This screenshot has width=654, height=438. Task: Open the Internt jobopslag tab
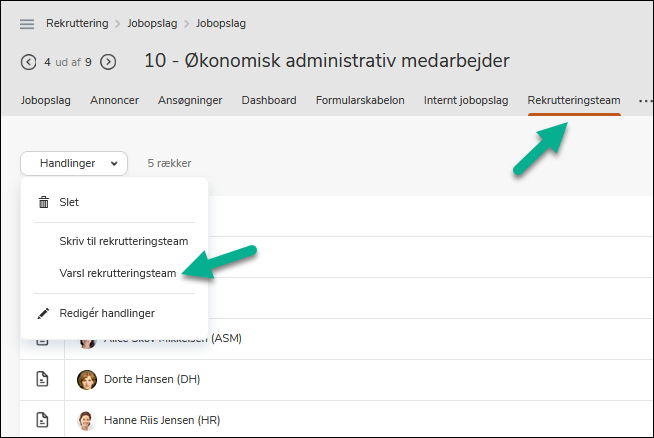[466, 100]
